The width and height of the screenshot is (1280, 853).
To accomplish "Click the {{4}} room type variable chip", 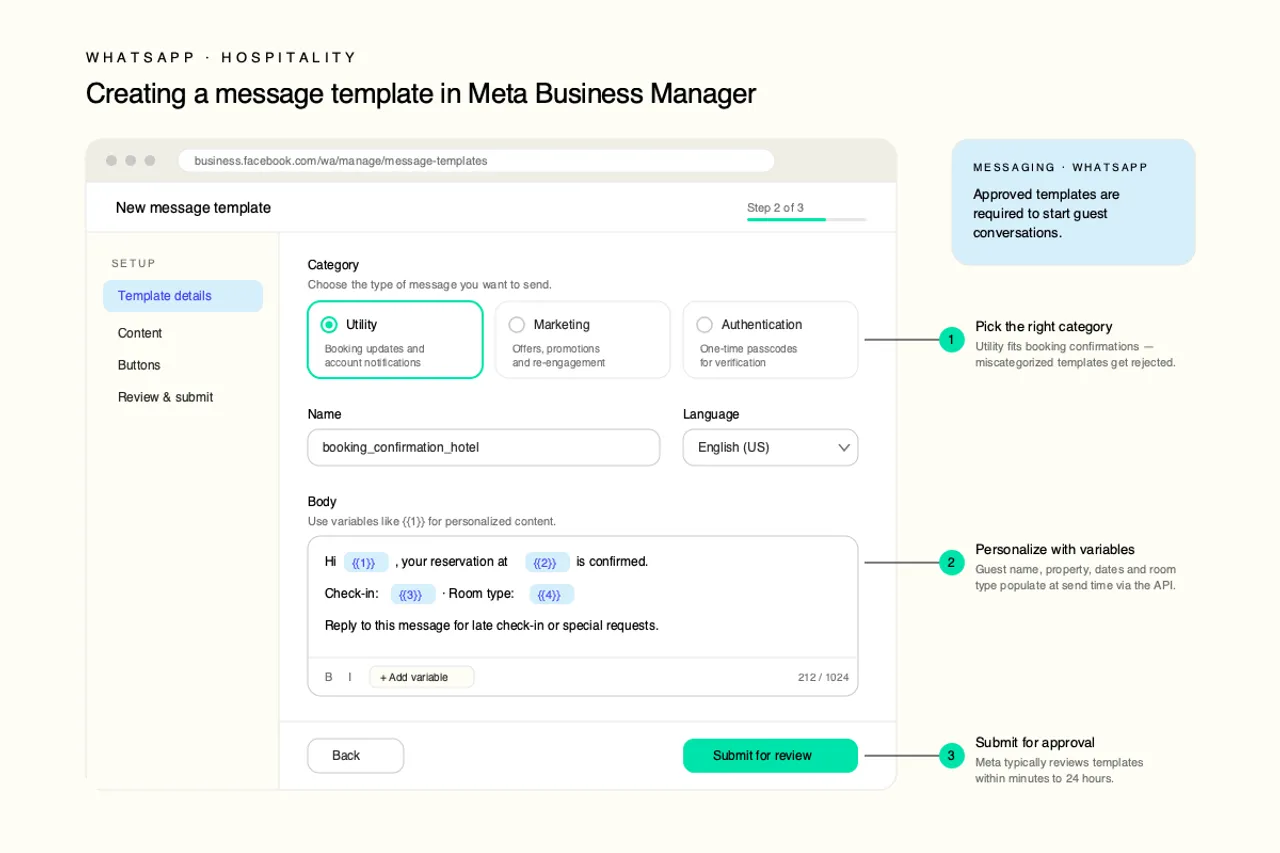I will [x=551, y=594].
